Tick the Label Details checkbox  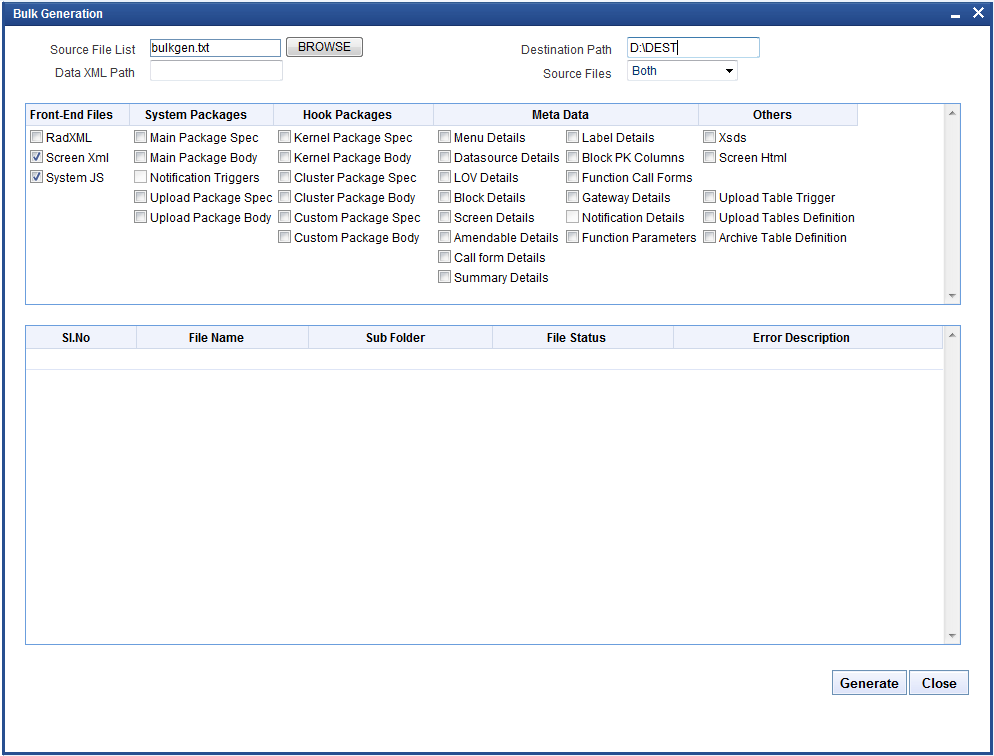572,137
